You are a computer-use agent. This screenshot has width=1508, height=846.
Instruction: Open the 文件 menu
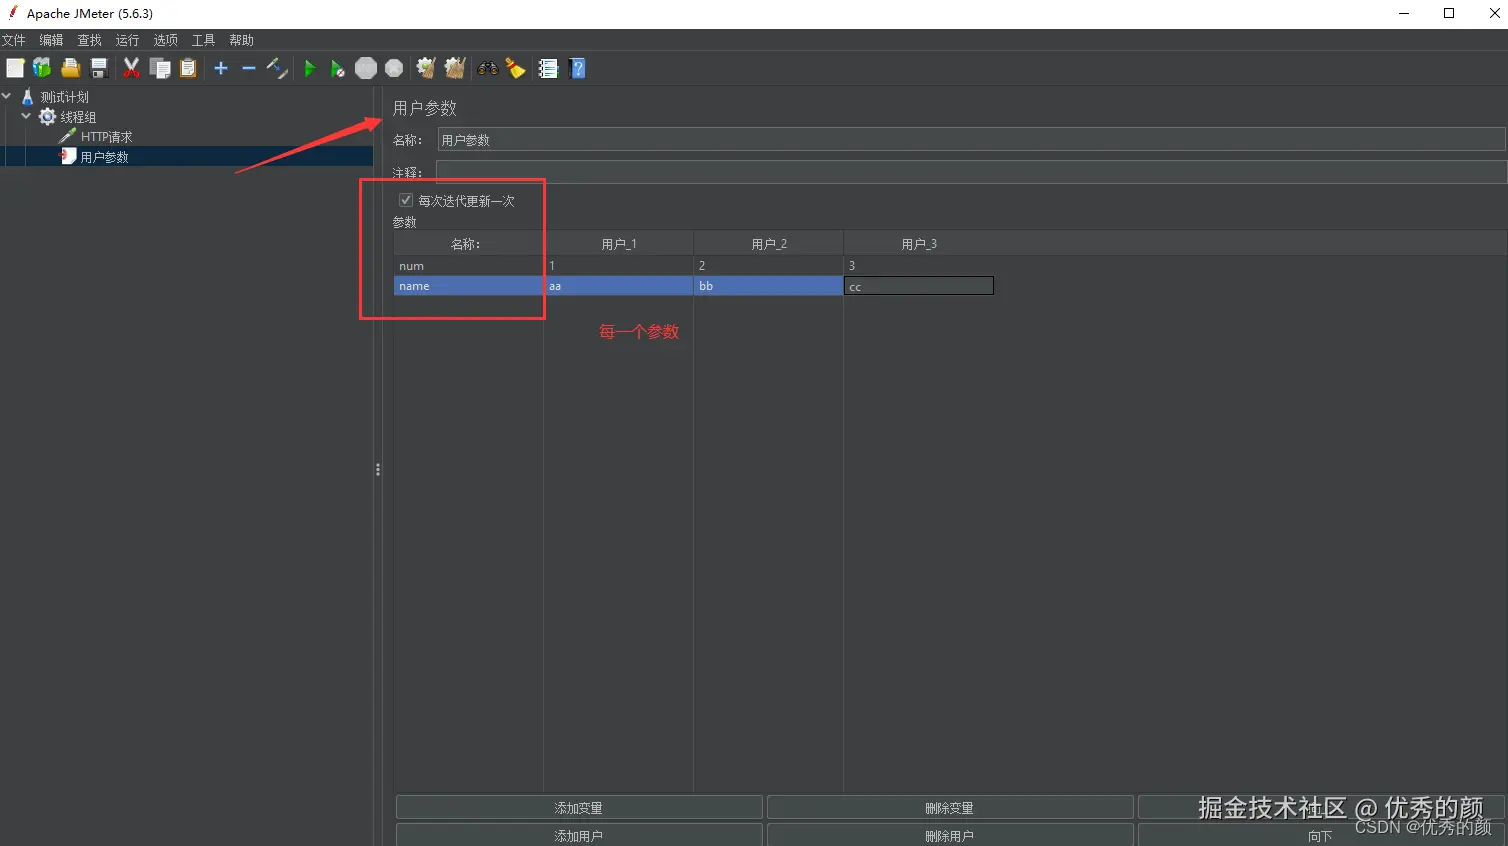coord(14,40)
